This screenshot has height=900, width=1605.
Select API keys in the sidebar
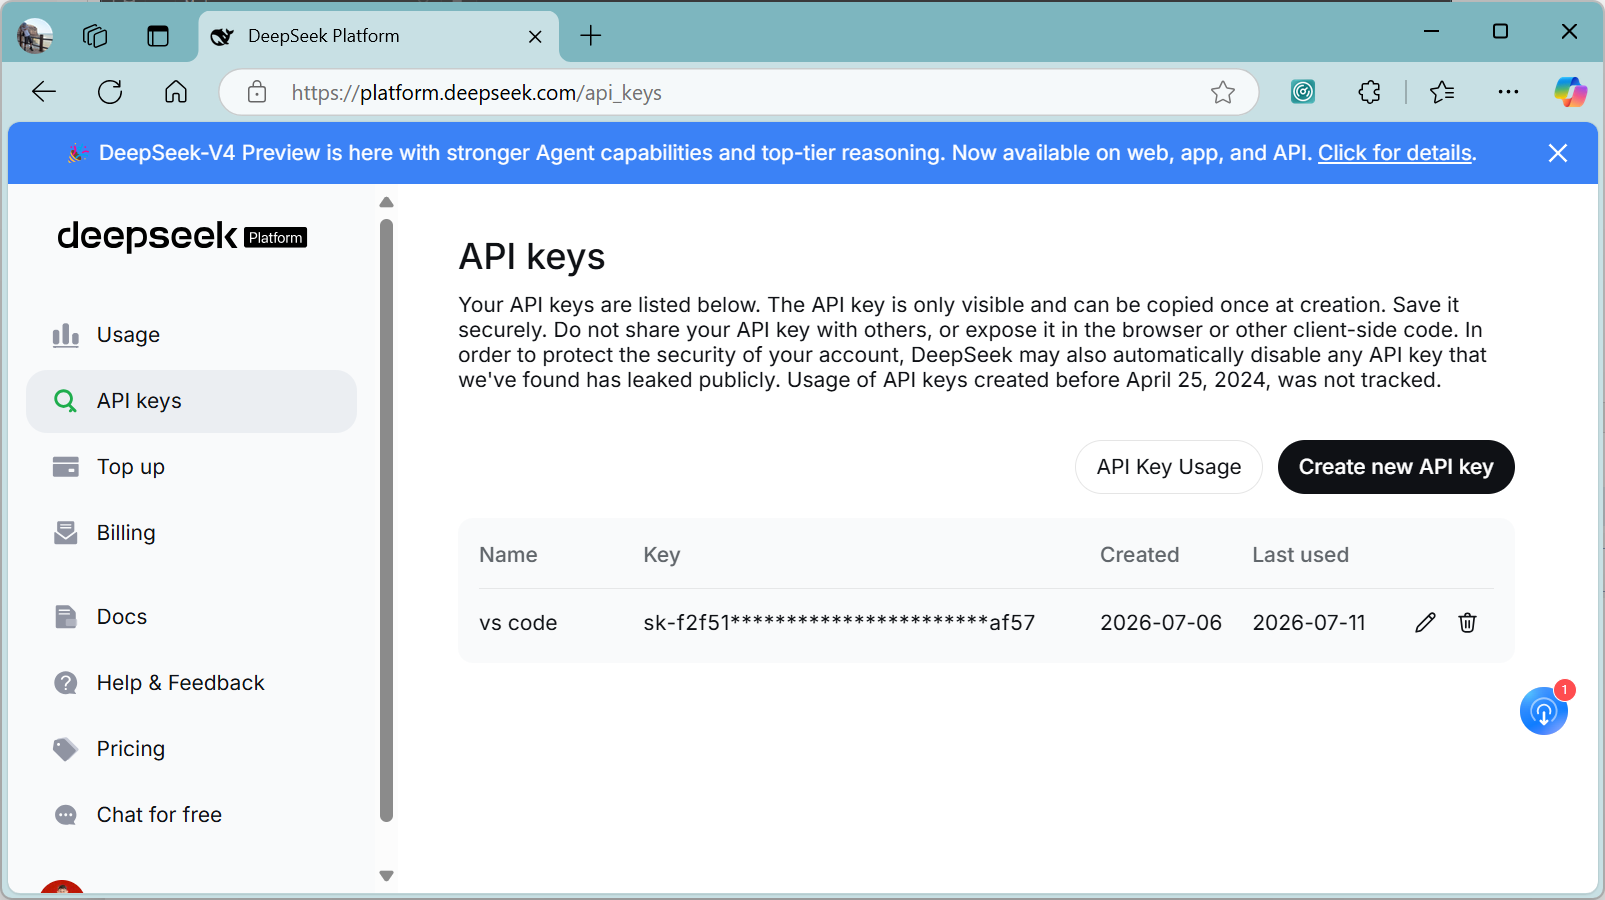coord(191,401)
